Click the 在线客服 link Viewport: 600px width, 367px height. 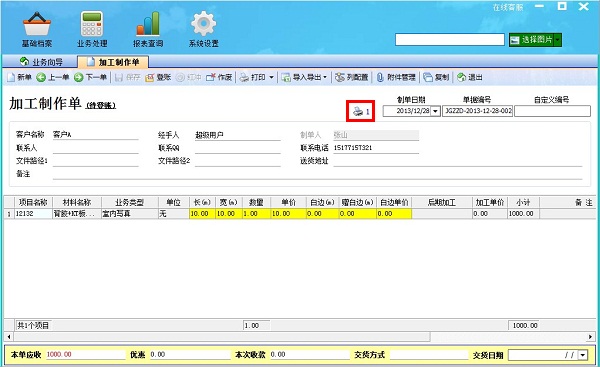[x=507, y=7]
